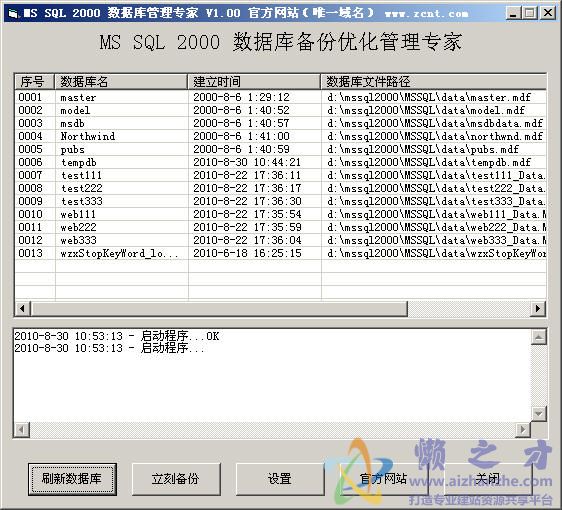Click log panel scroll left arrow

pos(22,429)
